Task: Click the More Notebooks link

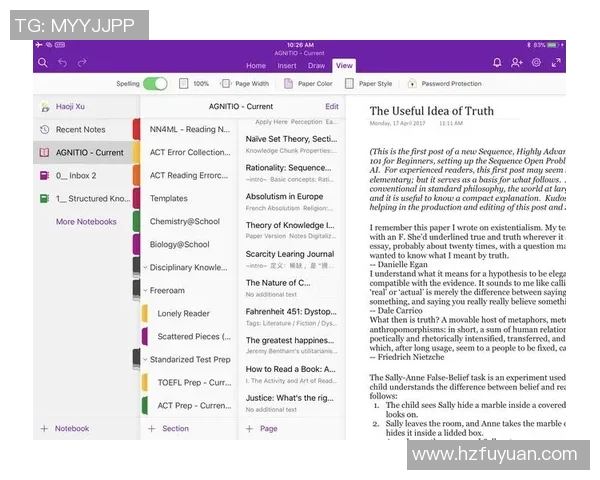Action: pyautogui.click(x=86, y=222)
